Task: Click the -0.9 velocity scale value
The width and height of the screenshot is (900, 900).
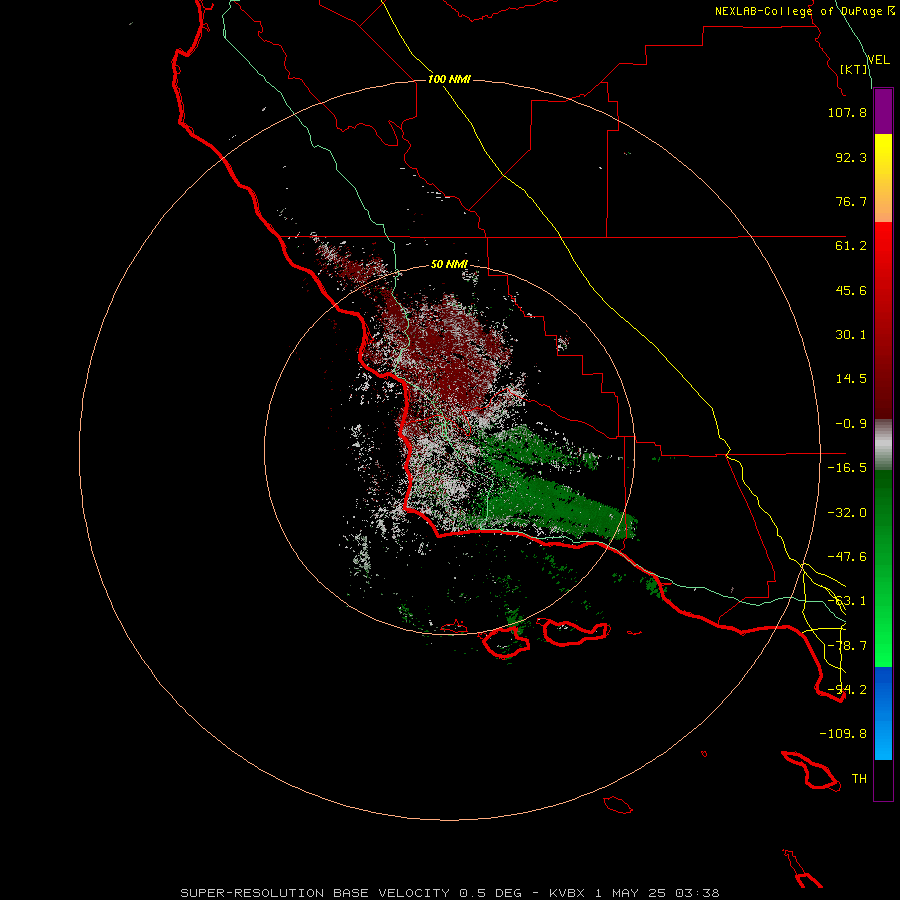Action: tap(851, 424)
